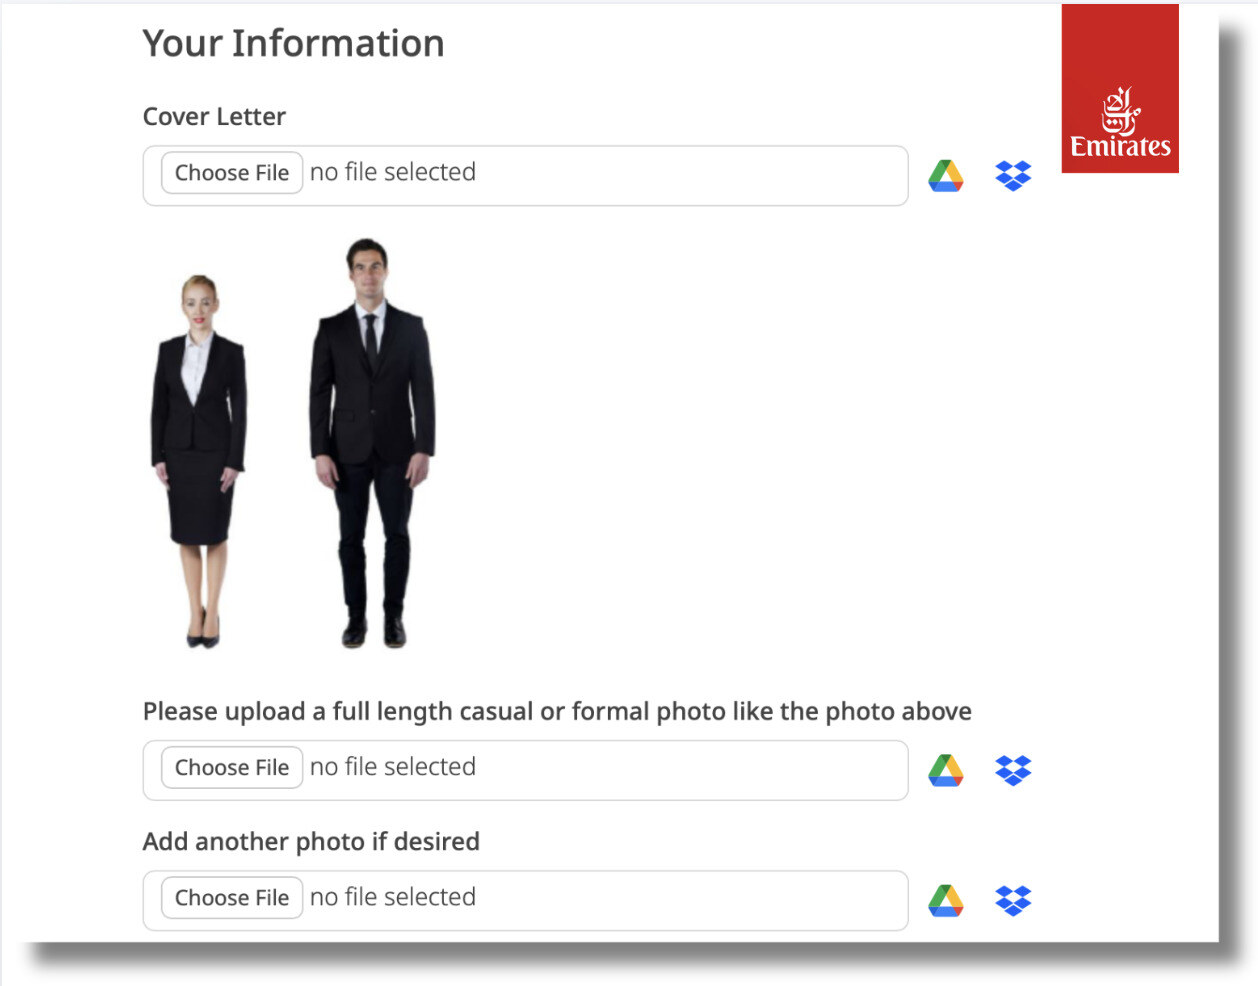Click the 'Please upload a full length' label

[x=557, y=712]
